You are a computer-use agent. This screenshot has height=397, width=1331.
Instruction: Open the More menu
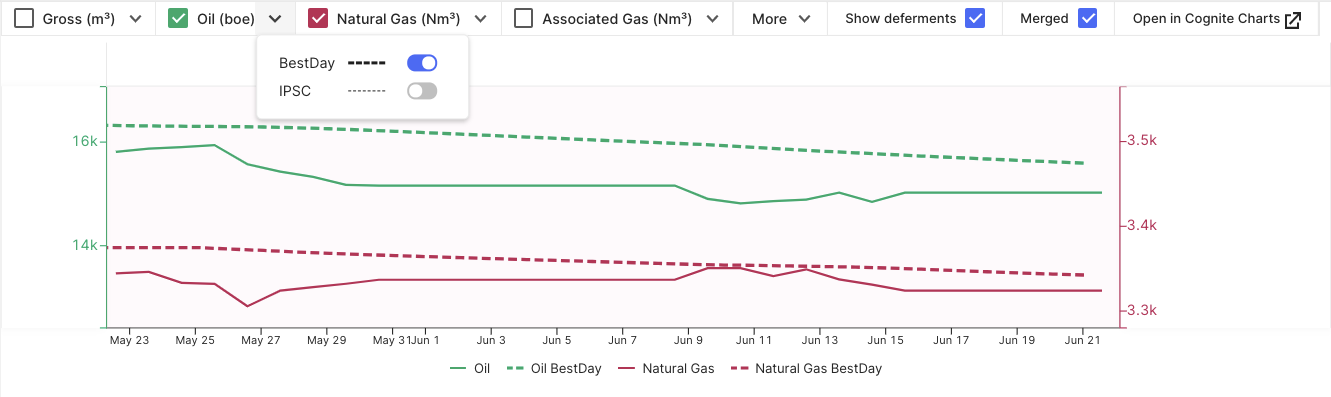781,19
